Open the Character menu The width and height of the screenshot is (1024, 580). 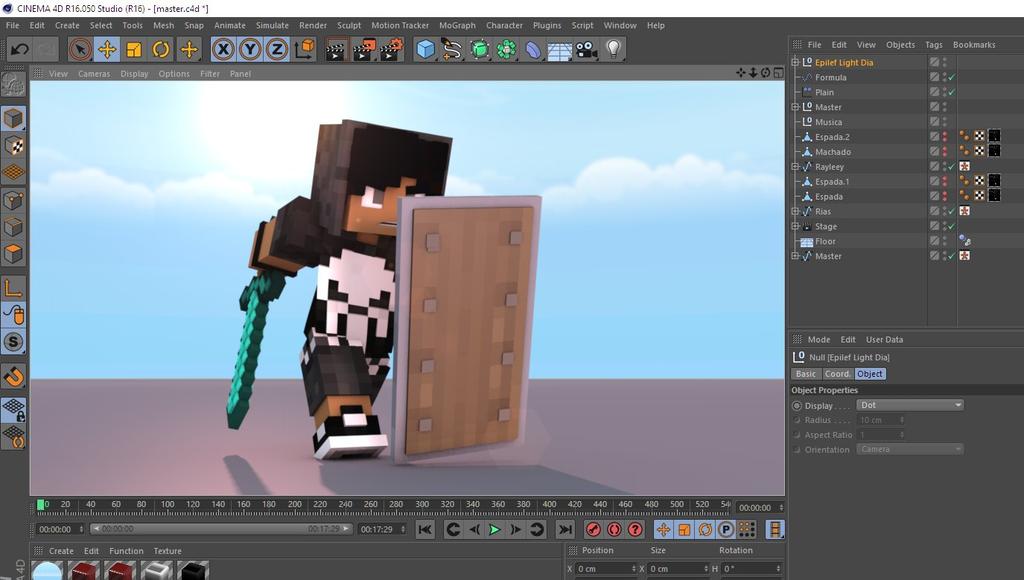click(x=504, y=25)
